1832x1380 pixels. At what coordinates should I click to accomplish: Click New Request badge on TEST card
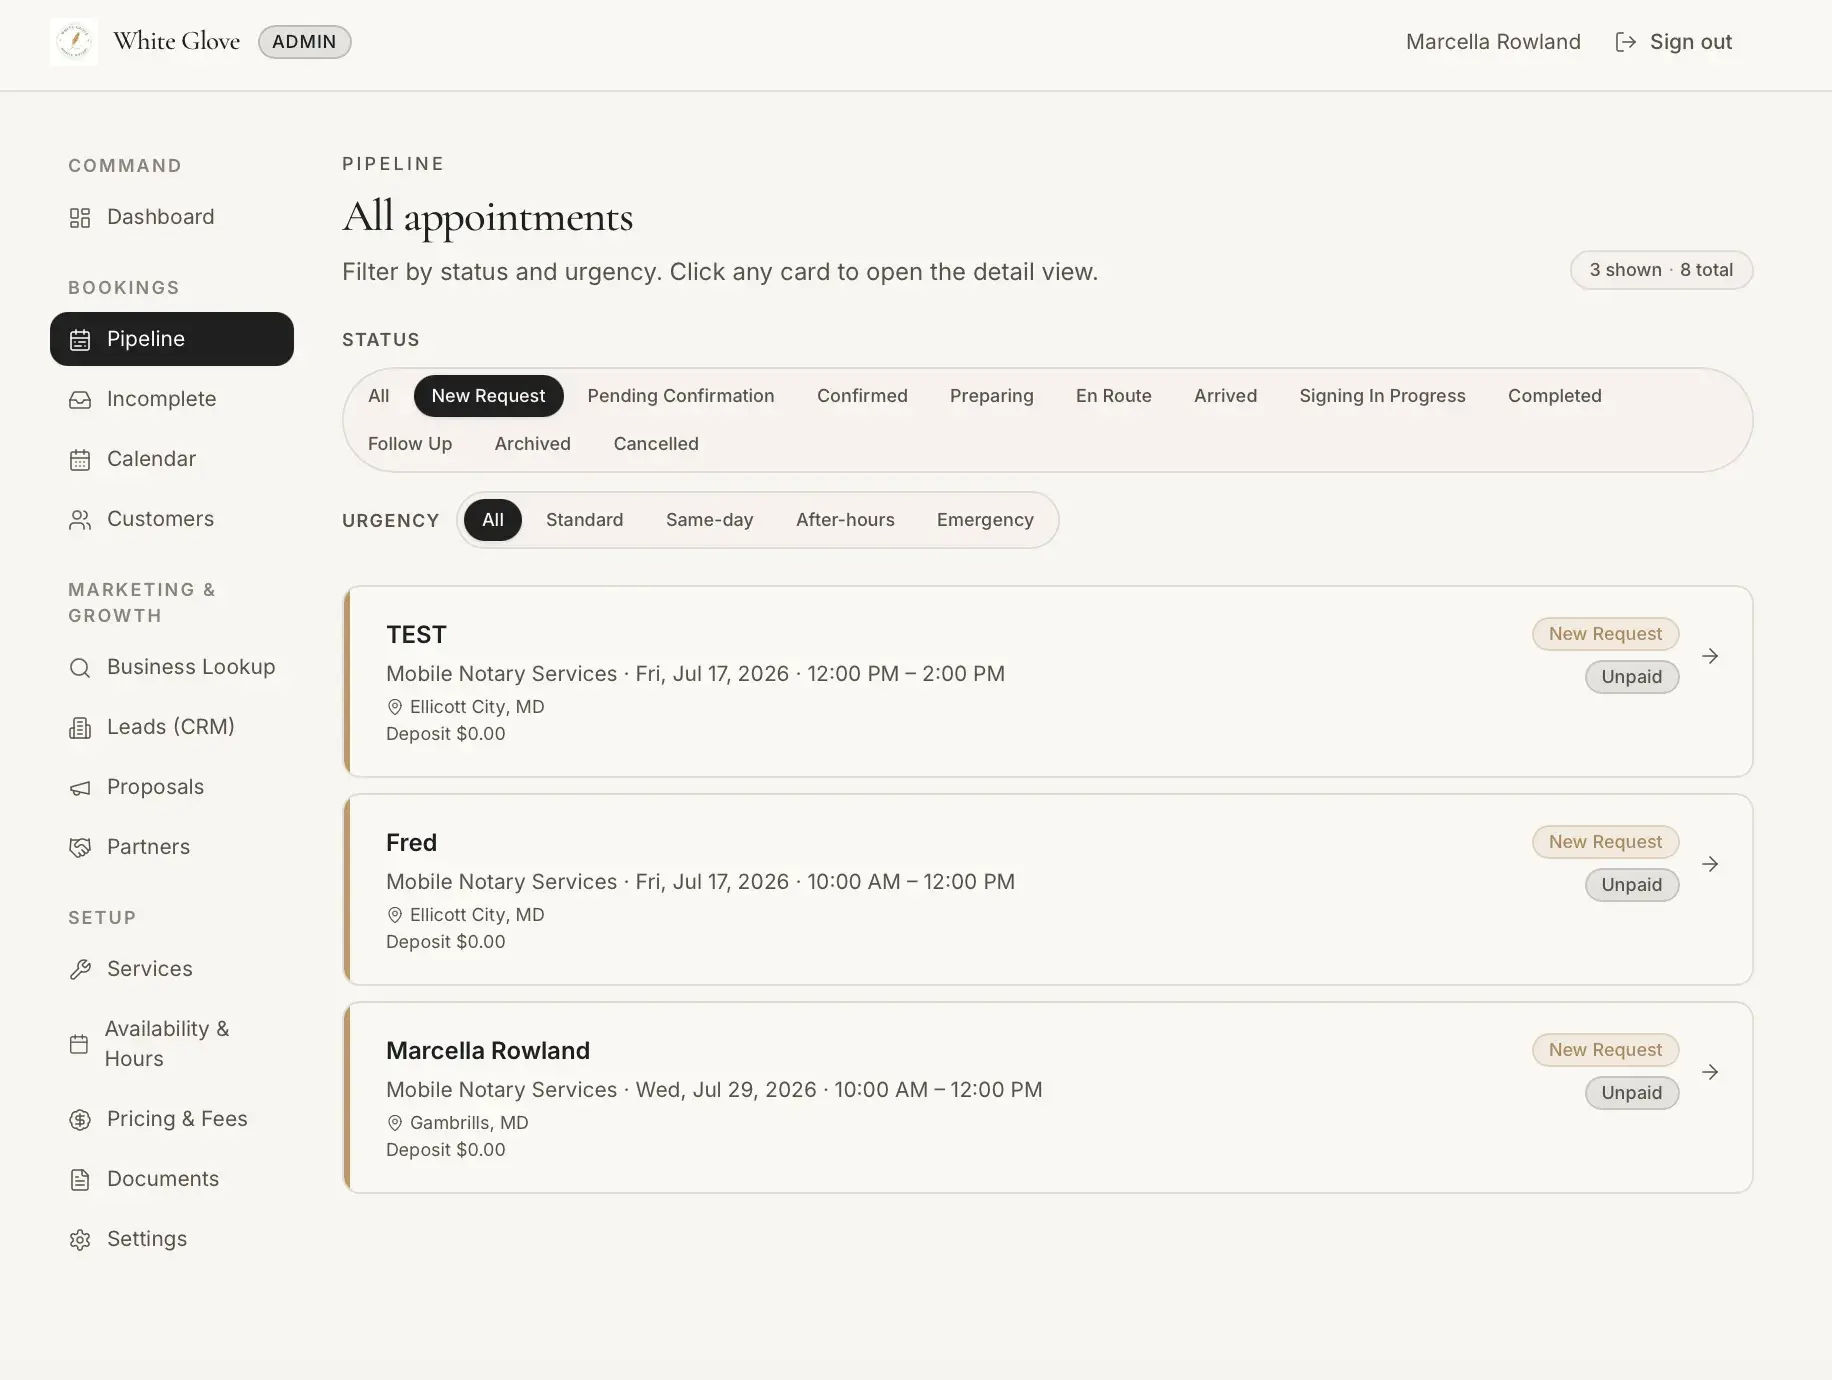(x=1605, y=634)
